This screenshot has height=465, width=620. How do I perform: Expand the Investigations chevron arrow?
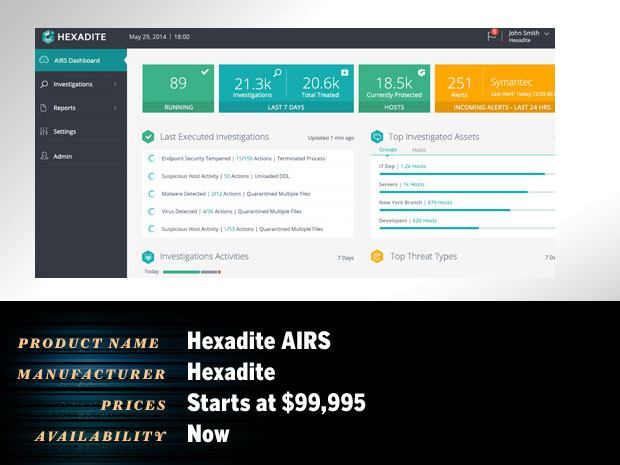tap(115, 84)
